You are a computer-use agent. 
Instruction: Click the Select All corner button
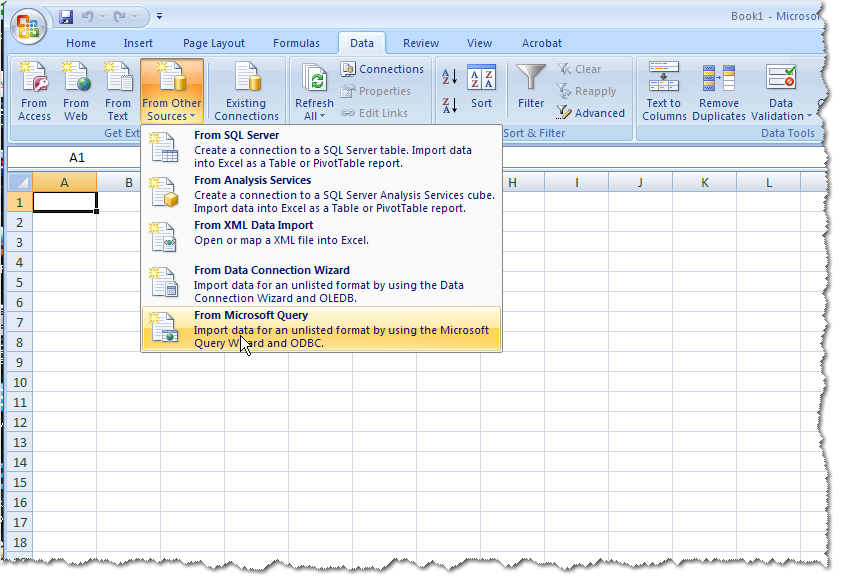coord(20,183)
